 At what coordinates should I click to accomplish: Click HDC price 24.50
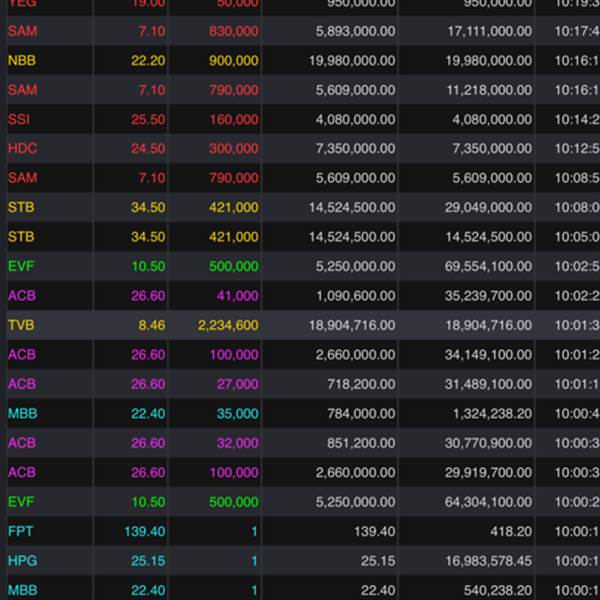[x=148, y=148]
